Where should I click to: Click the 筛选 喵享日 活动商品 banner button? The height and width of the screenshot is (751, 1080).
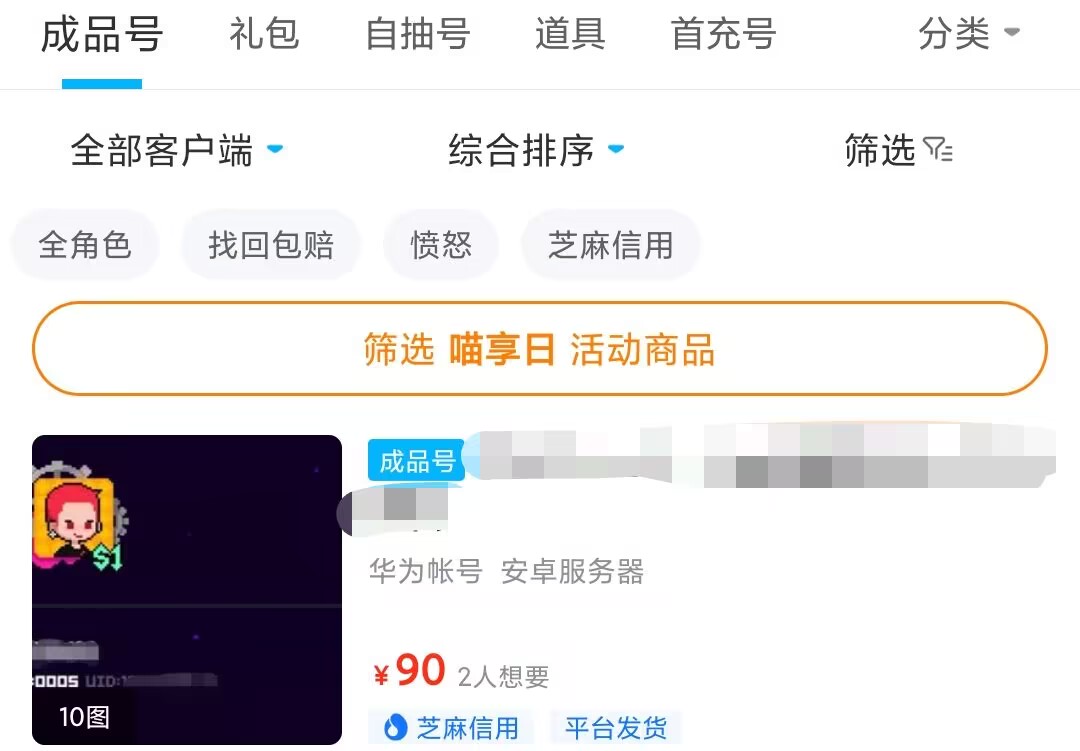540,350
